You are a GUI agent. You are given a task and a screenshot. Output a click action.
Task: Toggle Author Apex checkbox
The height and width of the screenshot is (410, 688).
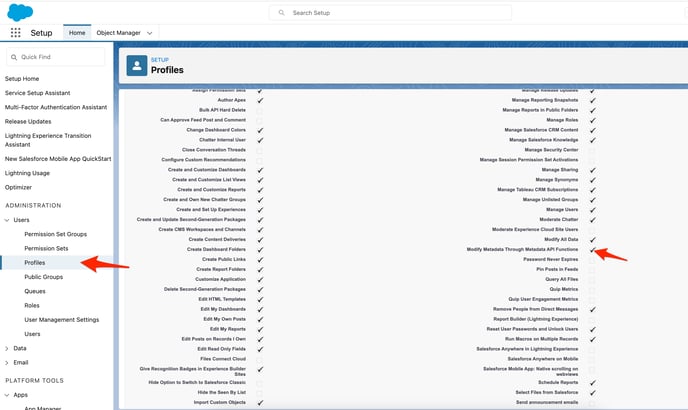[x=260, y=100]
